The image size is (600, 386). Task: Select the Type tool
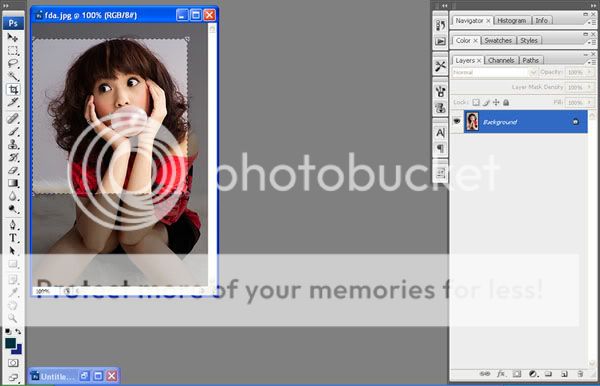(x=13, y=238)
